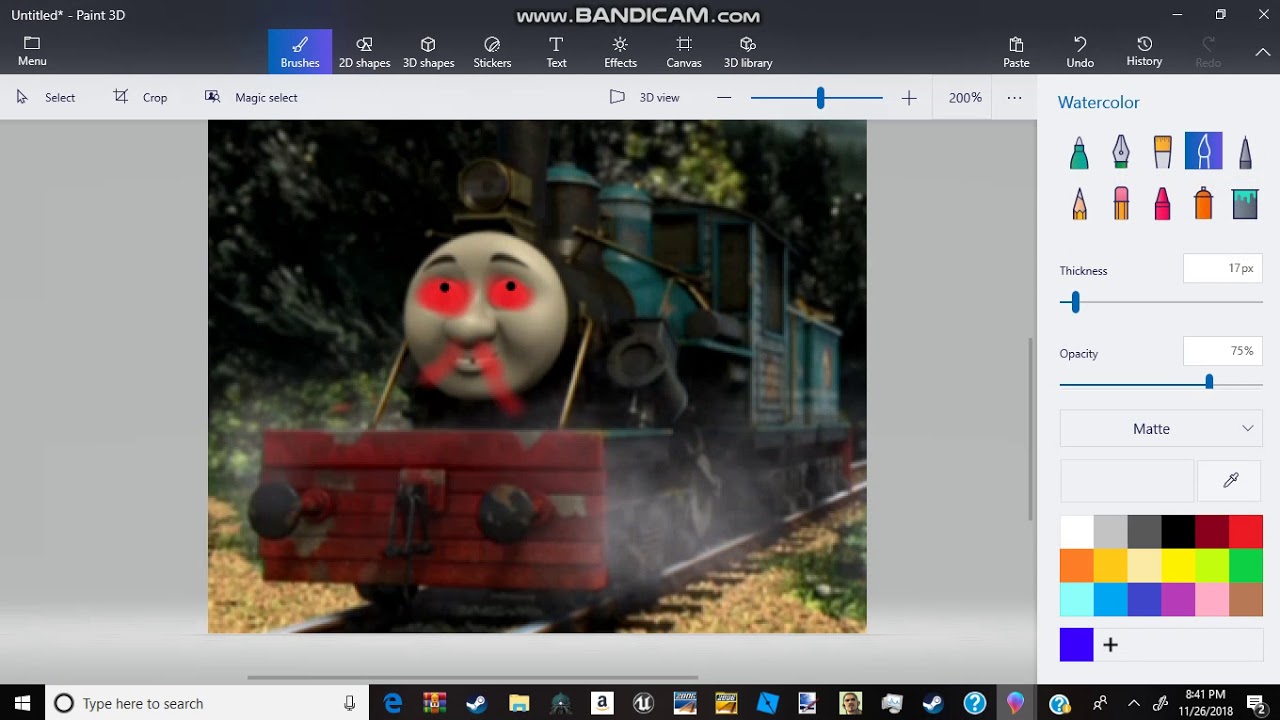The height and width of the screenshot is (720, 1280).
Task: Click the Thickness slider handle
Action: tap(1075, 302)
